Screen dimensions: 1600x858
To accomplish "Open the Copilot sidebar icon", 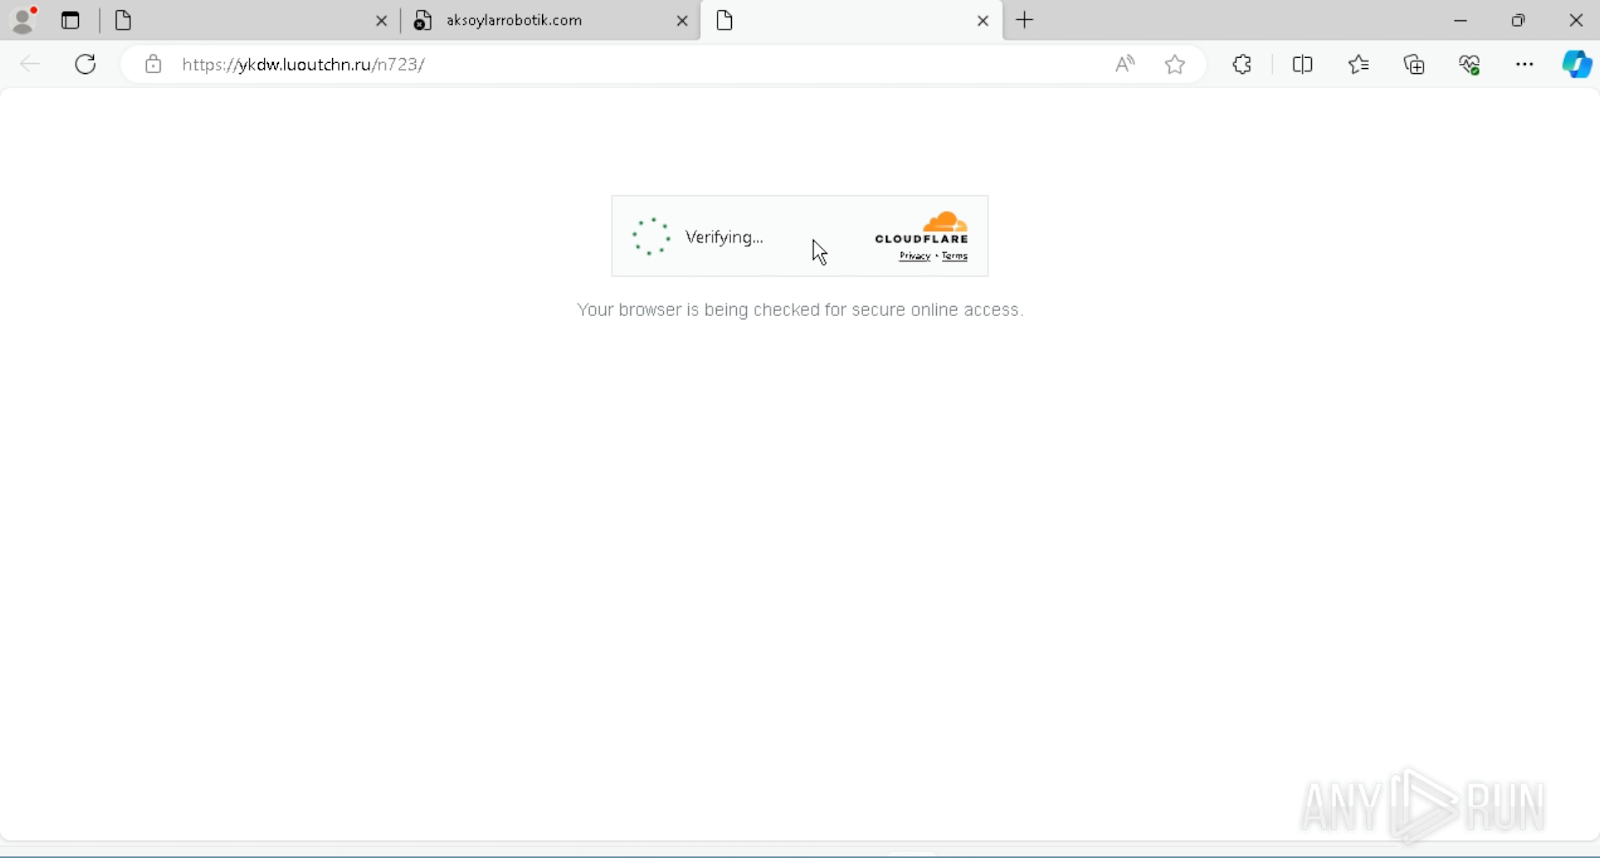I will (x=1577, y=64).
